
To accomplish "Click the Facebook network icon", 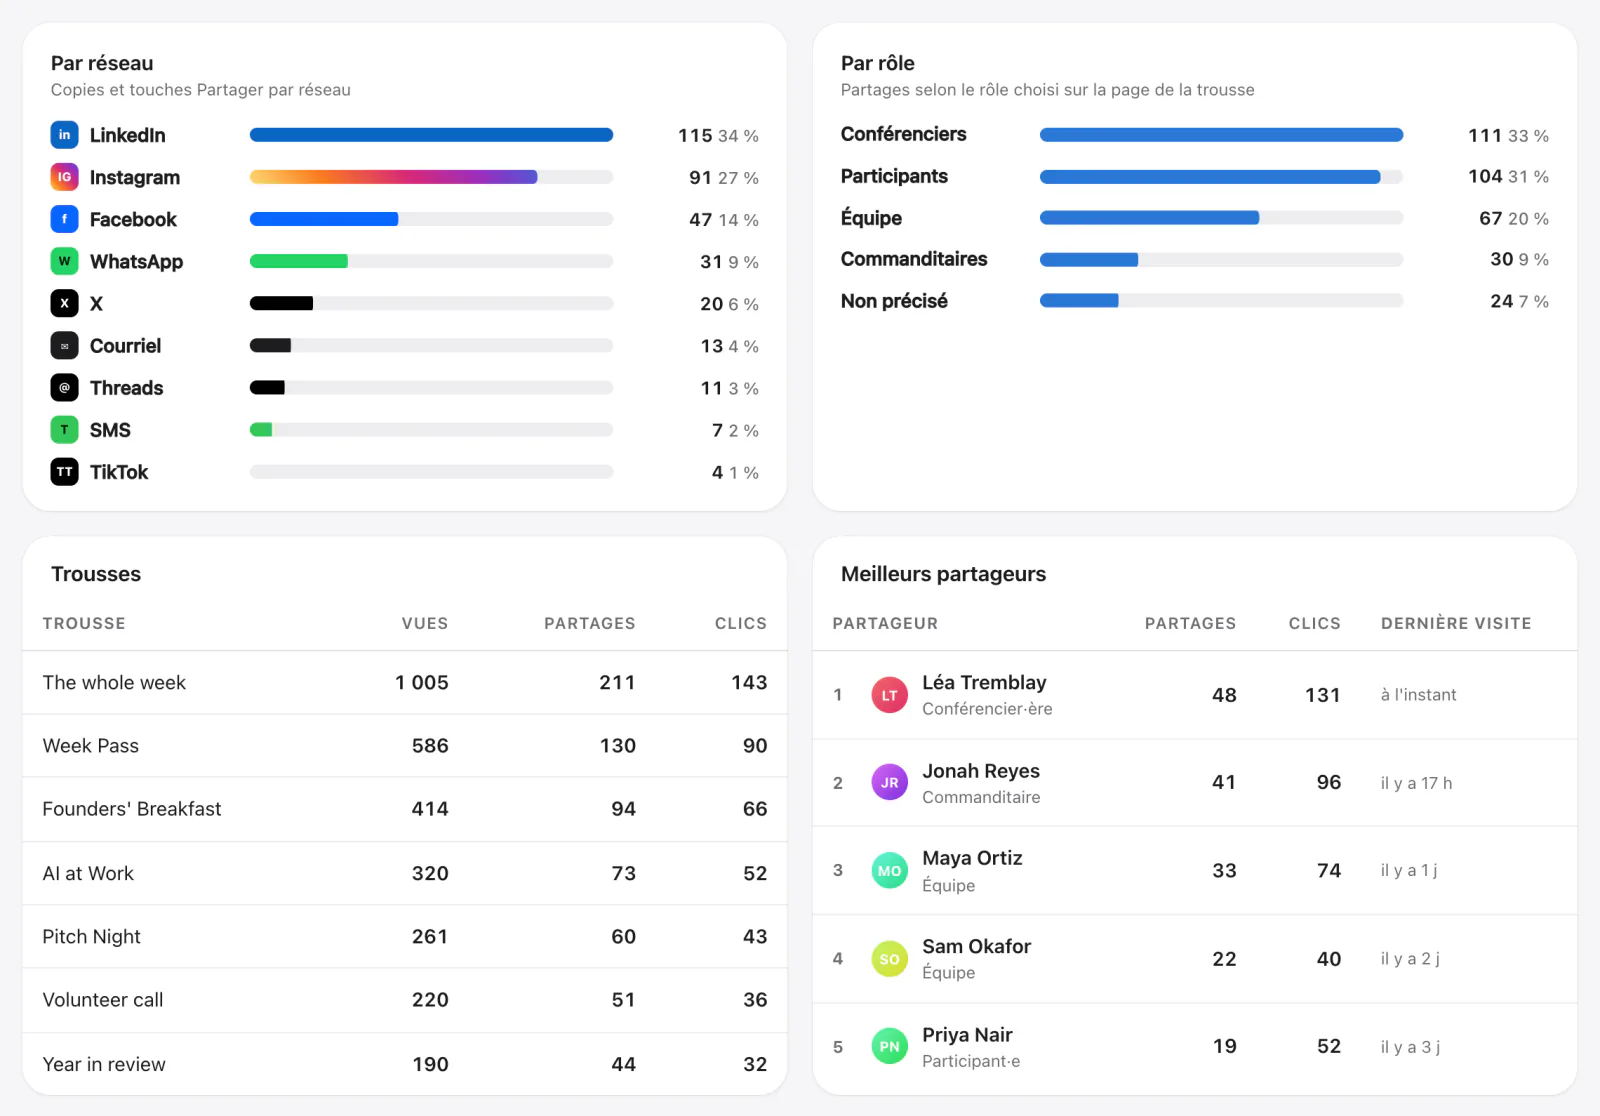I will (65, 219).
